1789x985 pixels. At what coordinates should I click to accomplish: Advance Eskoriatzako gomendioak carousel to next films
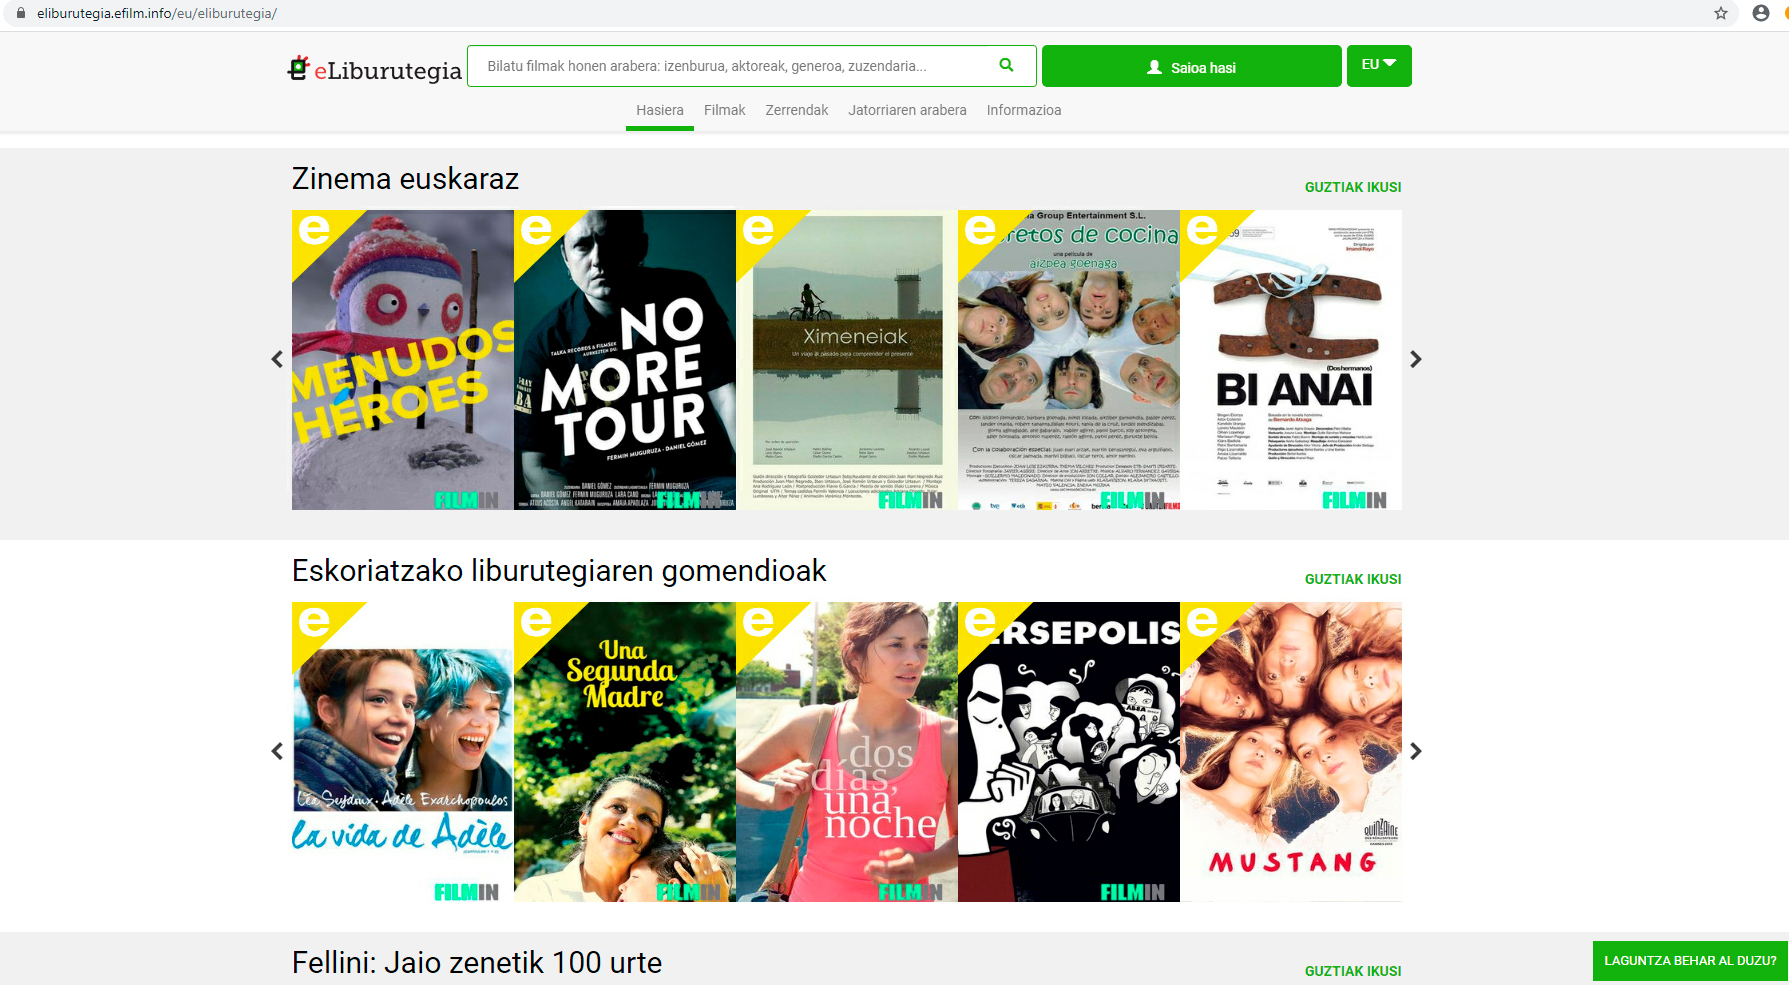pyautogui.click(x=1415, y=751)
